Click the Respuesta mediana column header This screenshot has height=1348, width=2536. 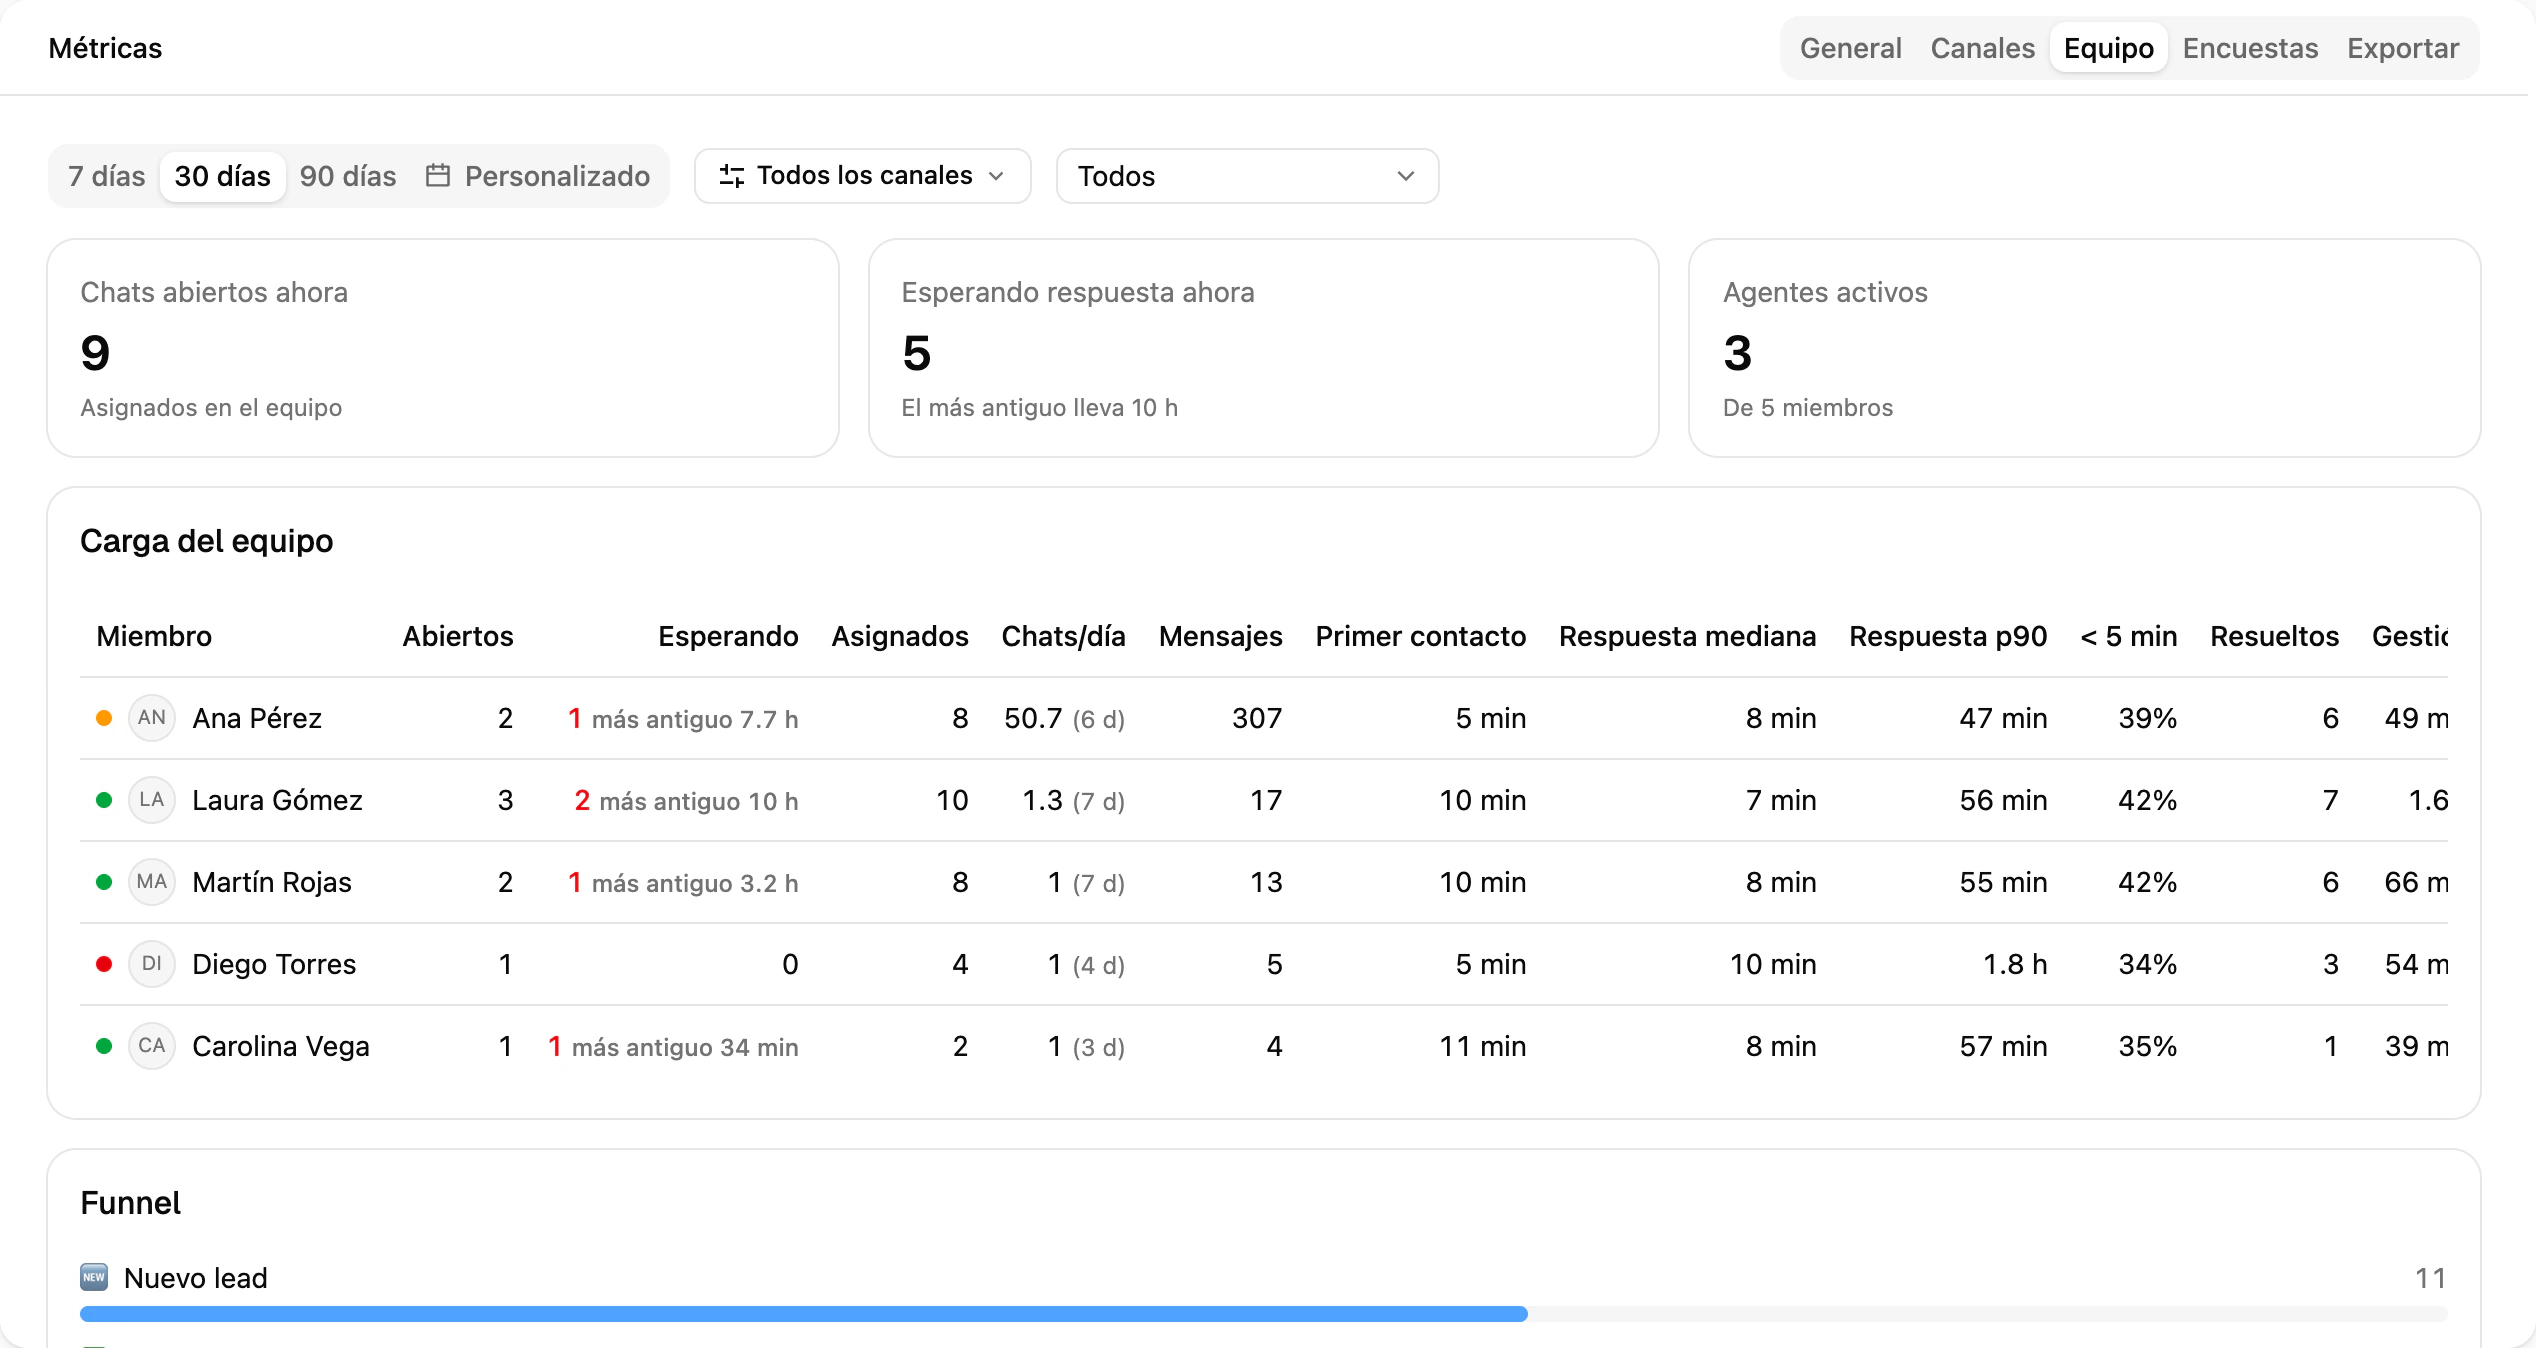[x=1687, y=636]
